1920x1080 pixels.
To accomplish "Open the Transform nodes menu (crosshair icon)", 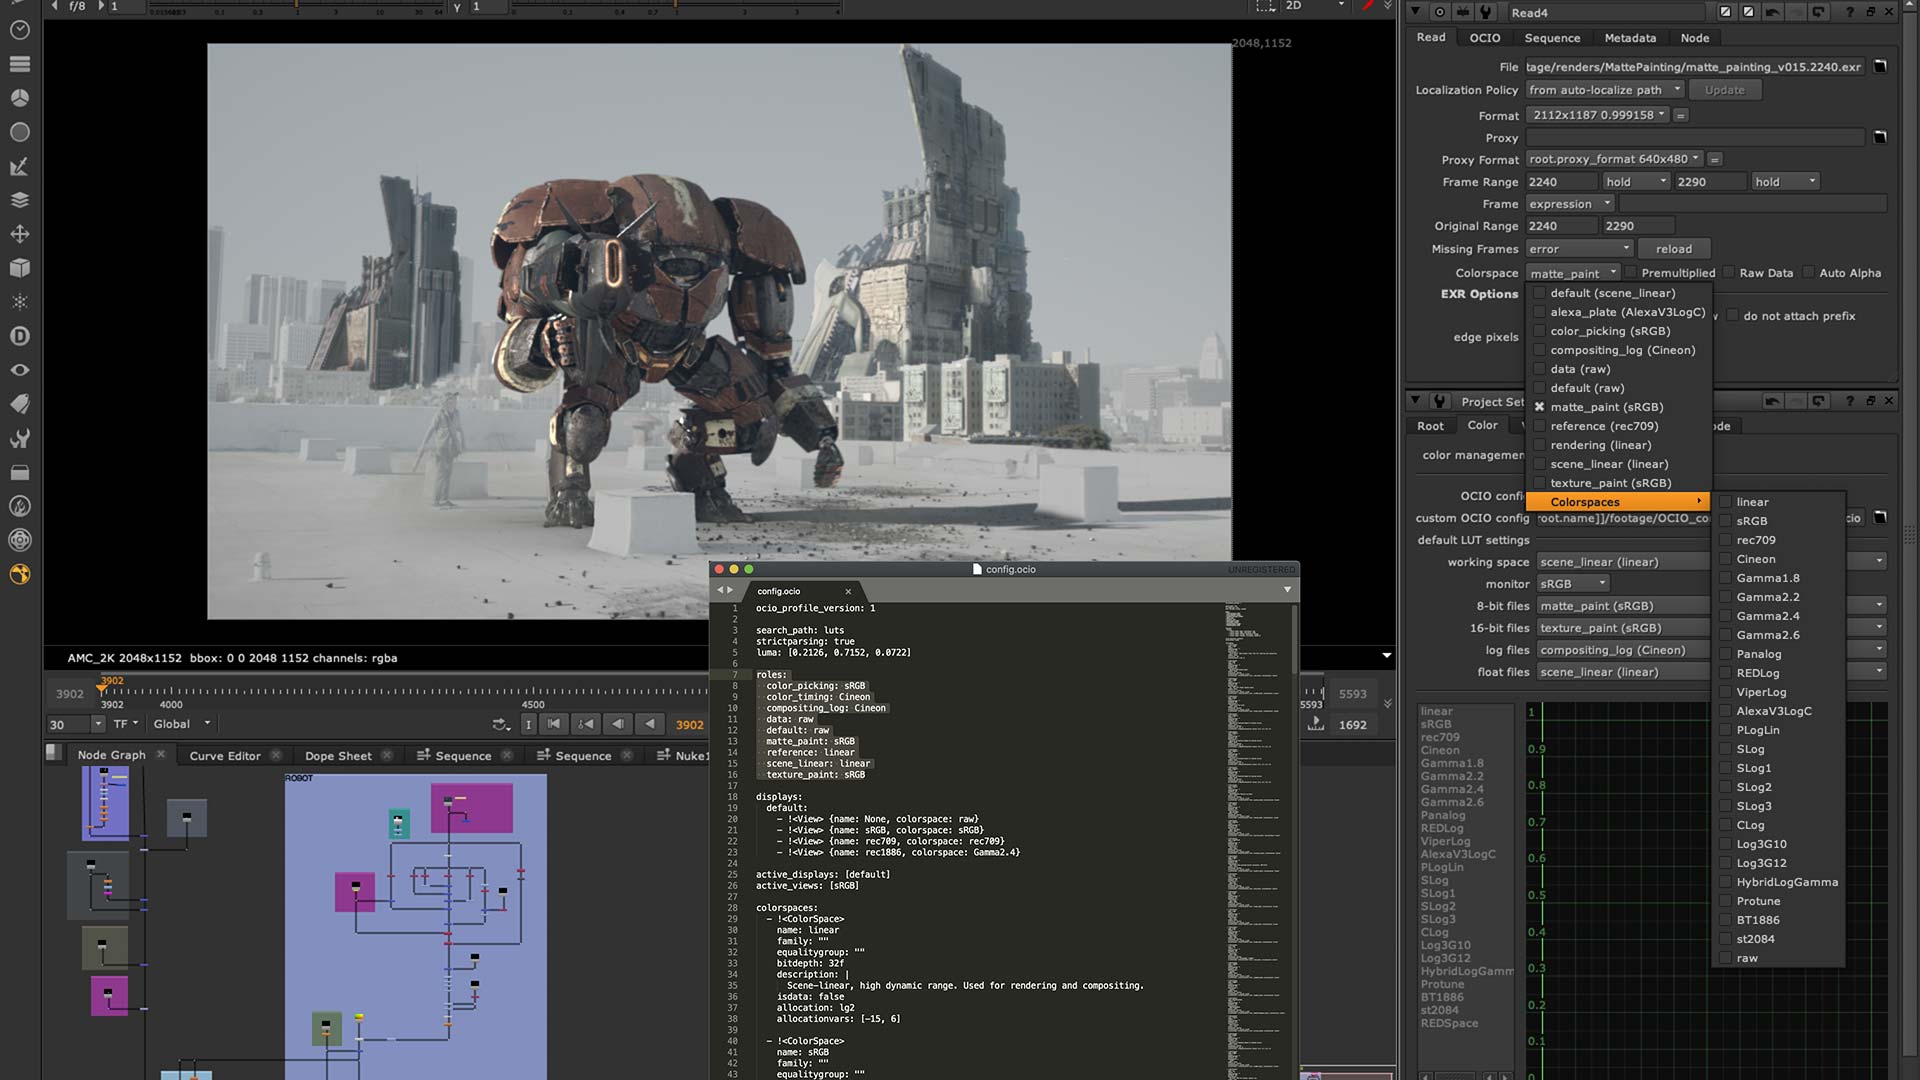I will [20, 233].
